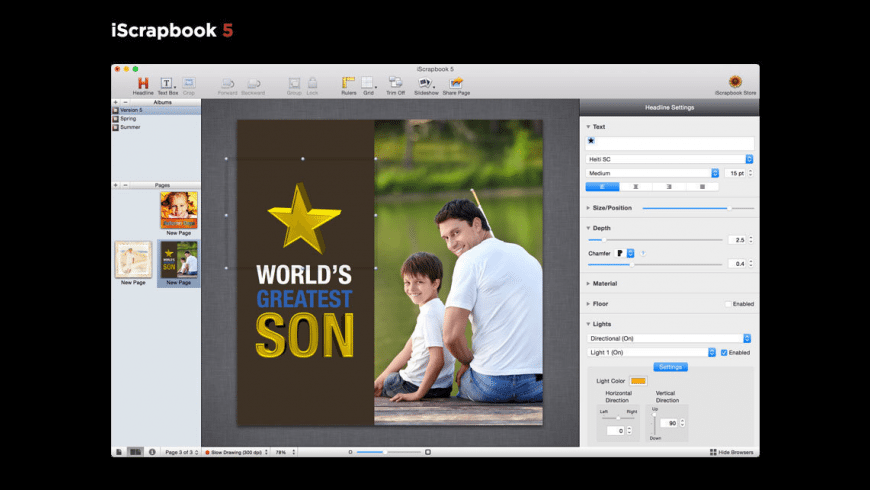
Task: Click the headline text input field
Action: point(669,143)
